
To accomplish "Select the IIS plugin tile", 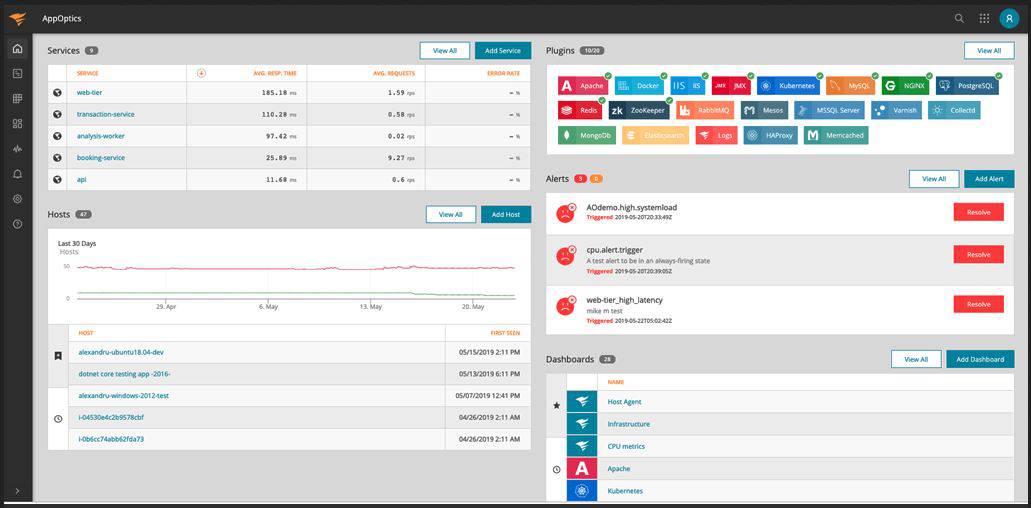I will [x=688, y=85].
